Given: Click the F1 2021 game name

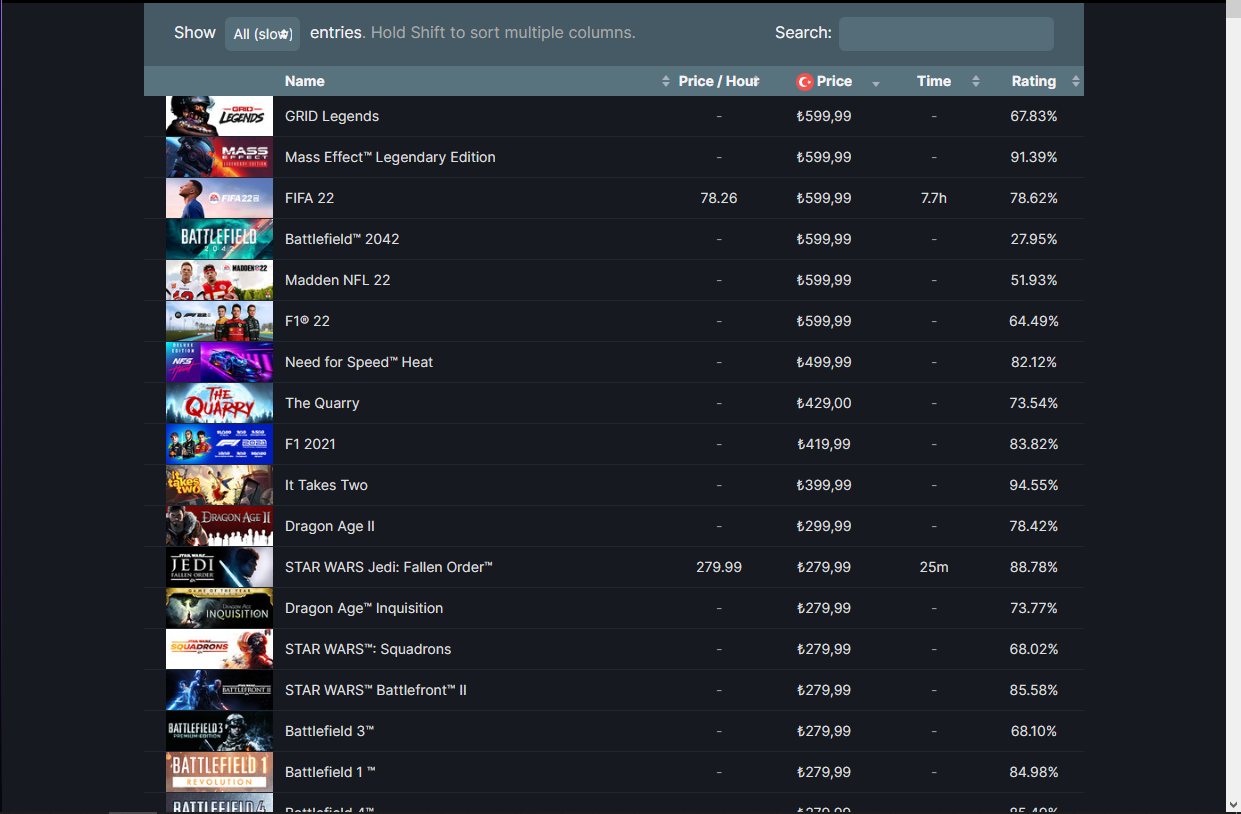Looking at the screenshot, I should pyautogui.click(x=310, y=444).
